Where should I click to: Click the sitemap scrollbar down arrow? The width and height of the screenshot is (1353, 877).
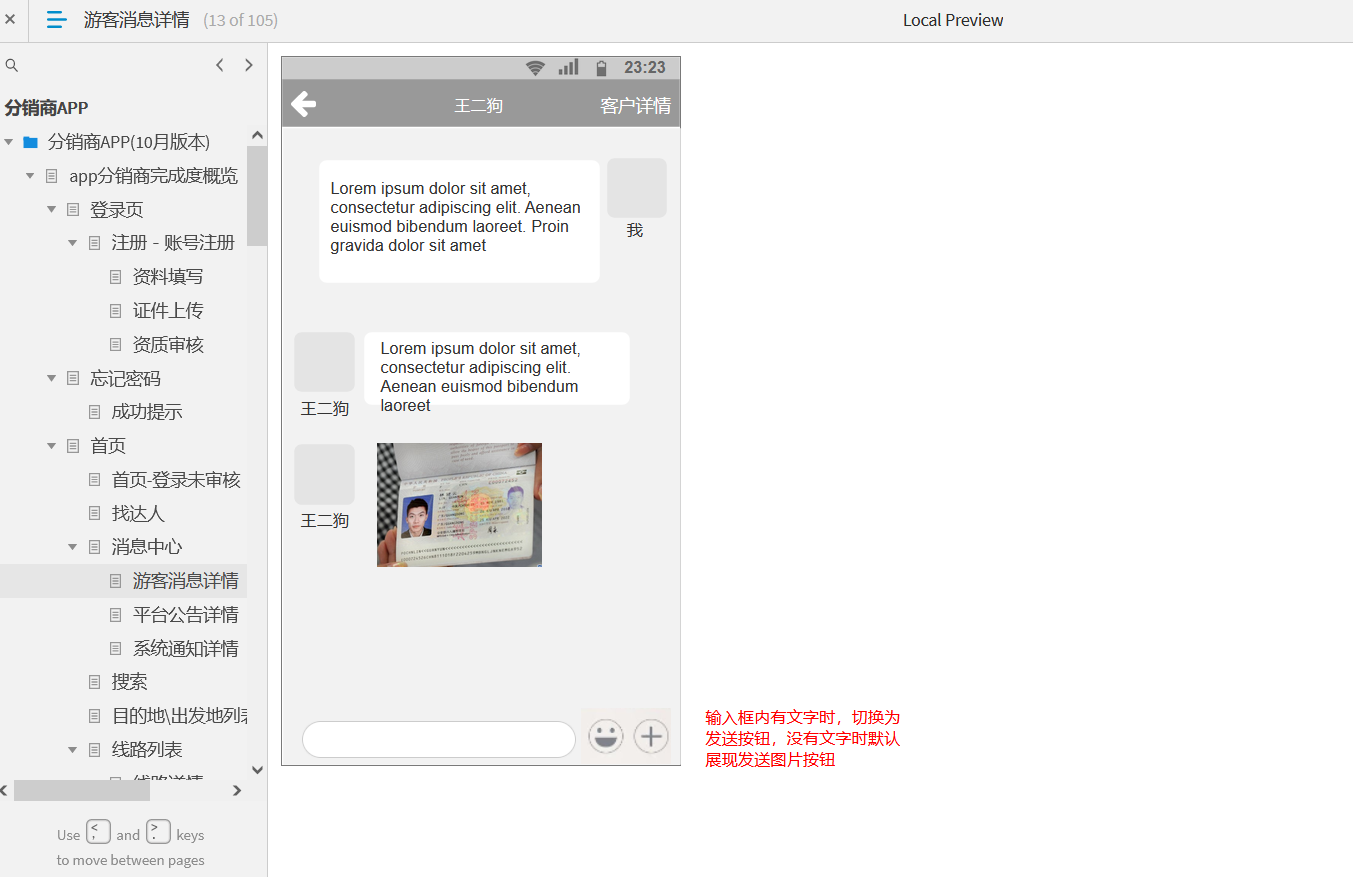click(257, 770)
